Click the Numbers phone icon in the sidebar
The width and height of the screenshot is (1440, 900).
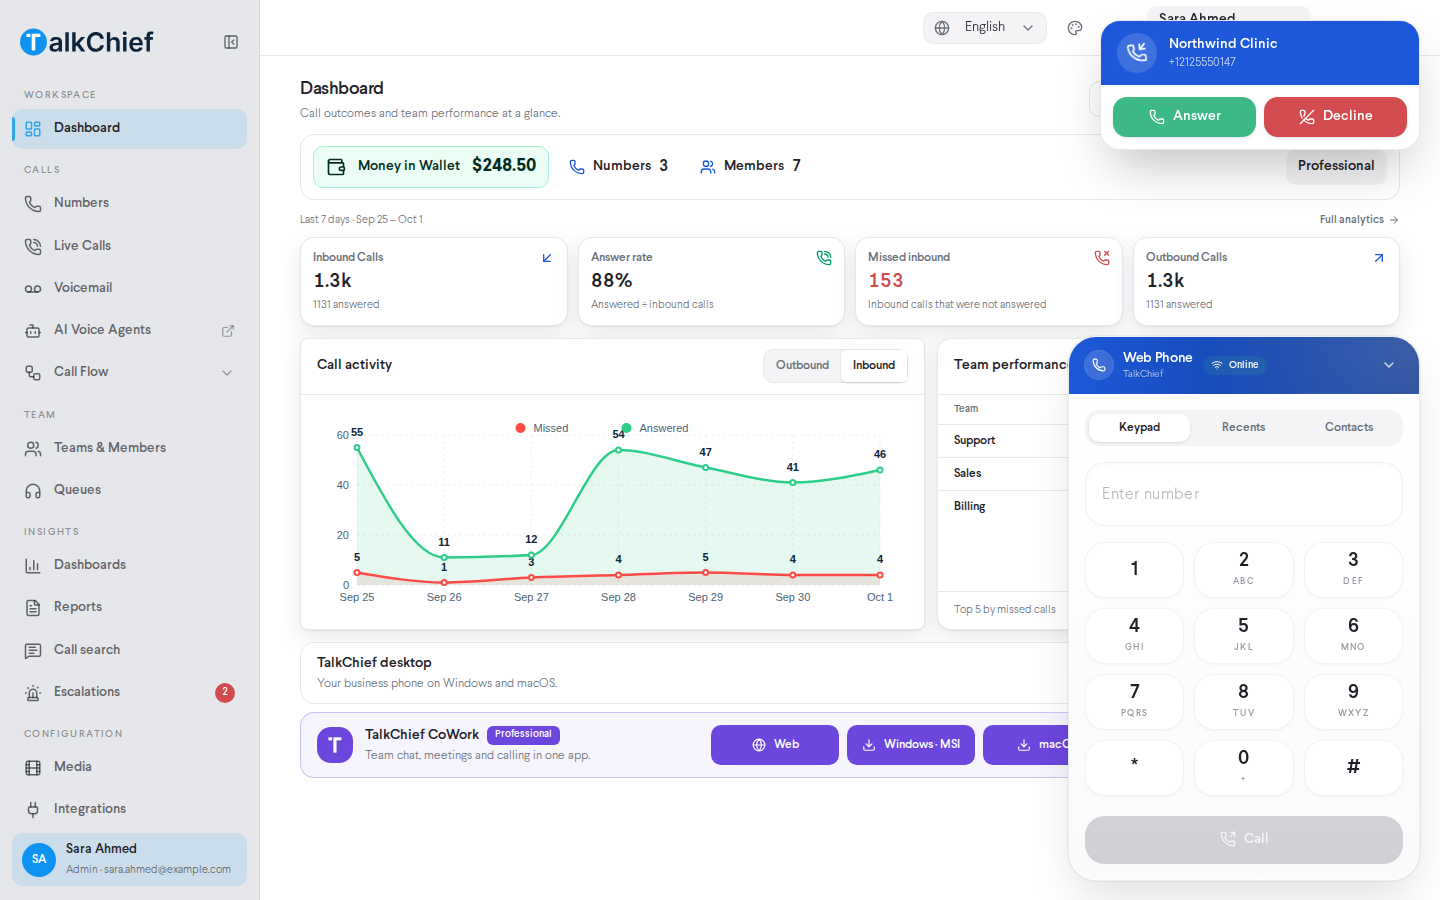(x=33, y=203)
